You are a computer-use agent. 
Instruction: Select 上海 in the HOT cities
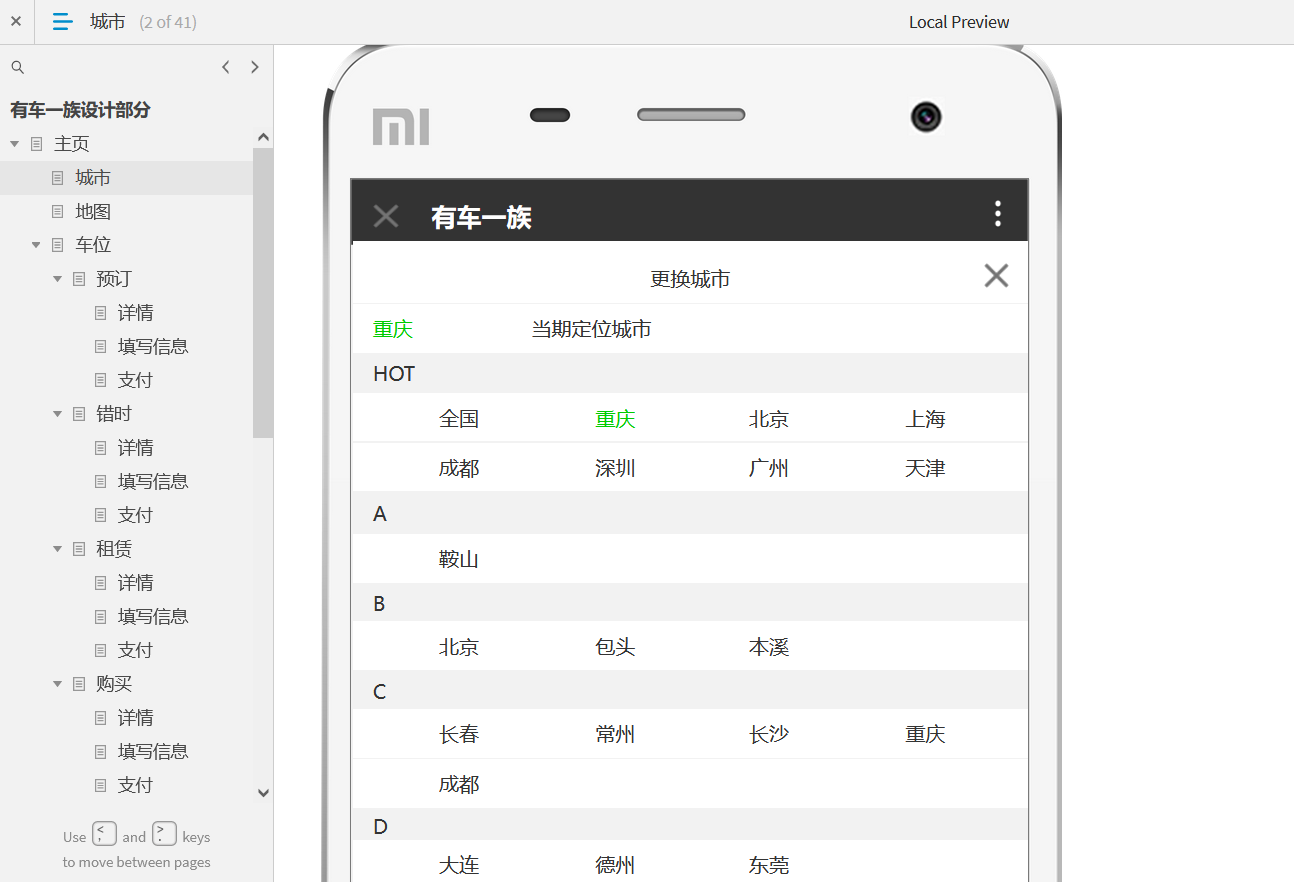click(x=925, y=419)
